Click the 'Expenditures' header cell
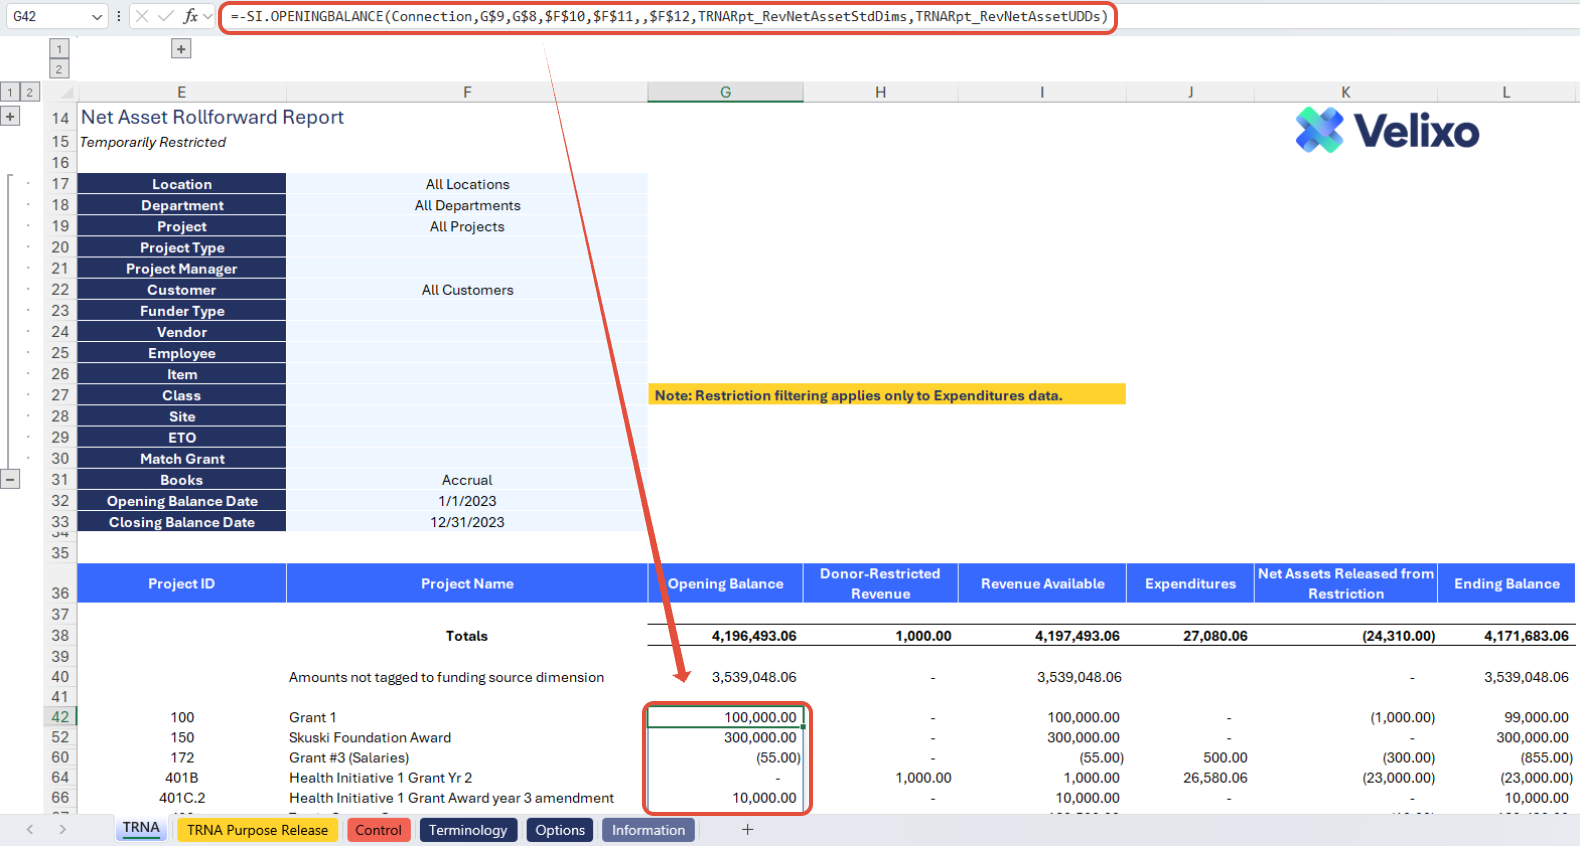 [1190, 583]
